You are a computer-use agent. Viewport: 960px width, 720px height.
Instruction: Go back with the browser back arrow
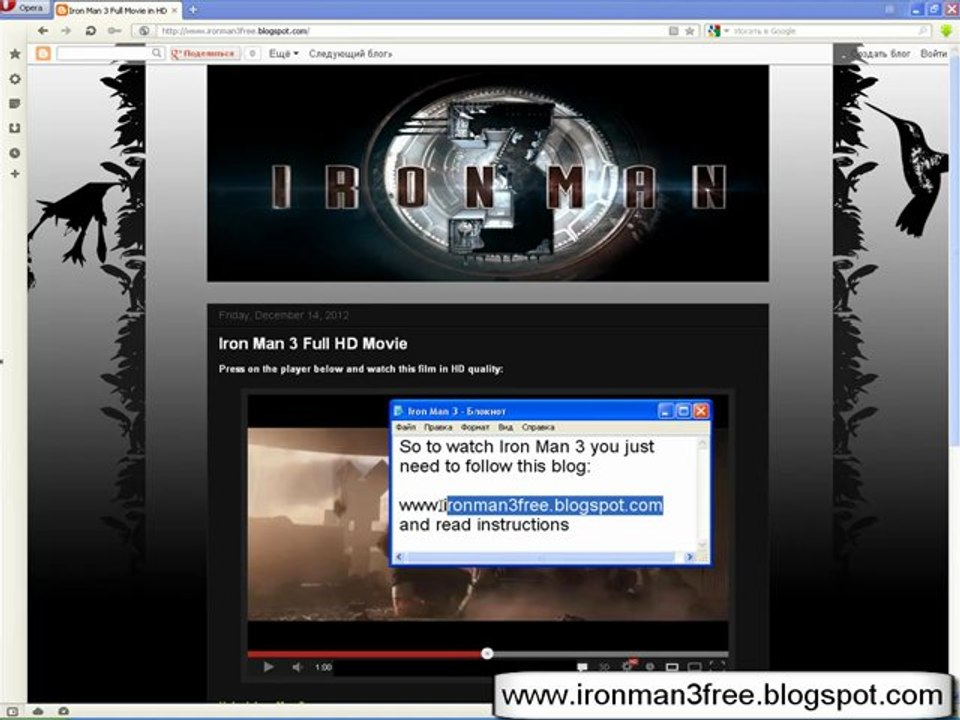tap(42, 31)
